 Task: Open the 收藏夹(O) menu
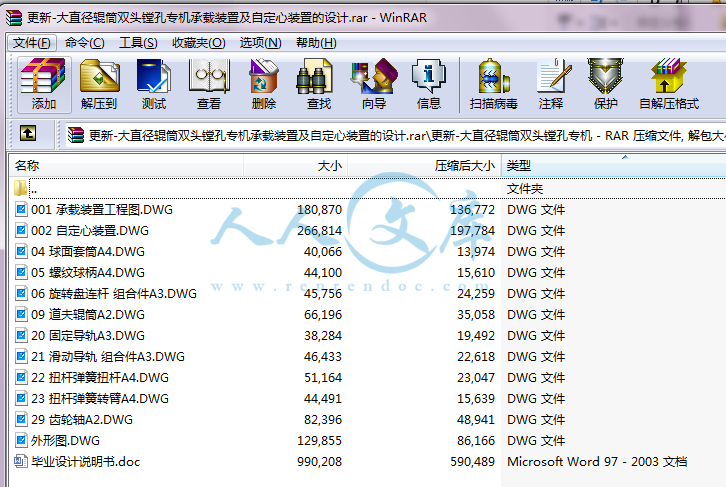tap(199, 43)
